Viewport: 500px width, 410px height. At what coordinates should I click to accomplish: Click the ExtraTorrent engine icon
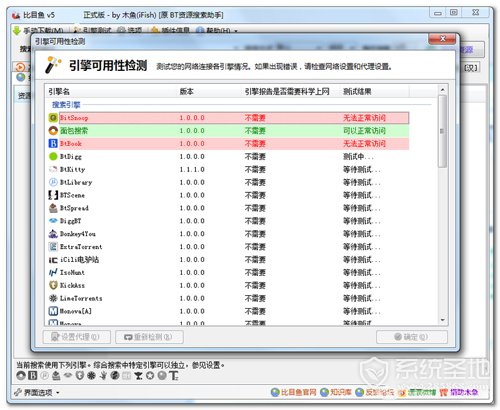click(53, 247)
